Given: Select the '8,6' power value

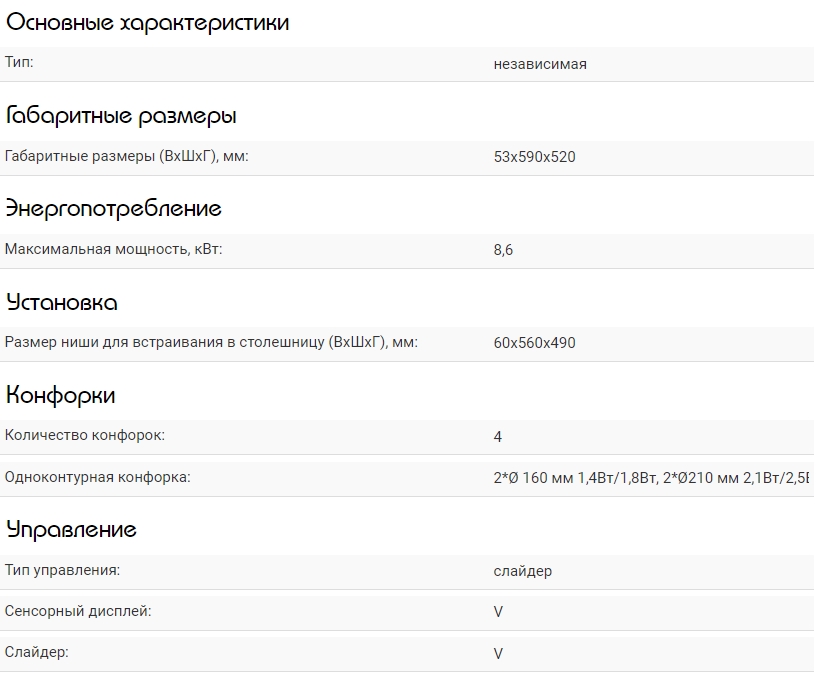Looking at the screenshot, I should click(503, 250).
